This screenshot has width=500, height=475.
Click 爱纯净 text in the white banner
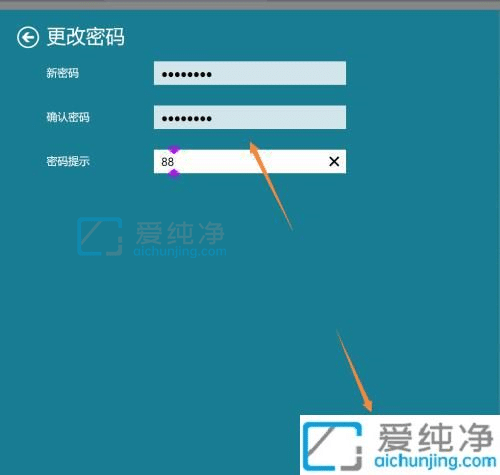pyautogui.click(x=435, y=437)
